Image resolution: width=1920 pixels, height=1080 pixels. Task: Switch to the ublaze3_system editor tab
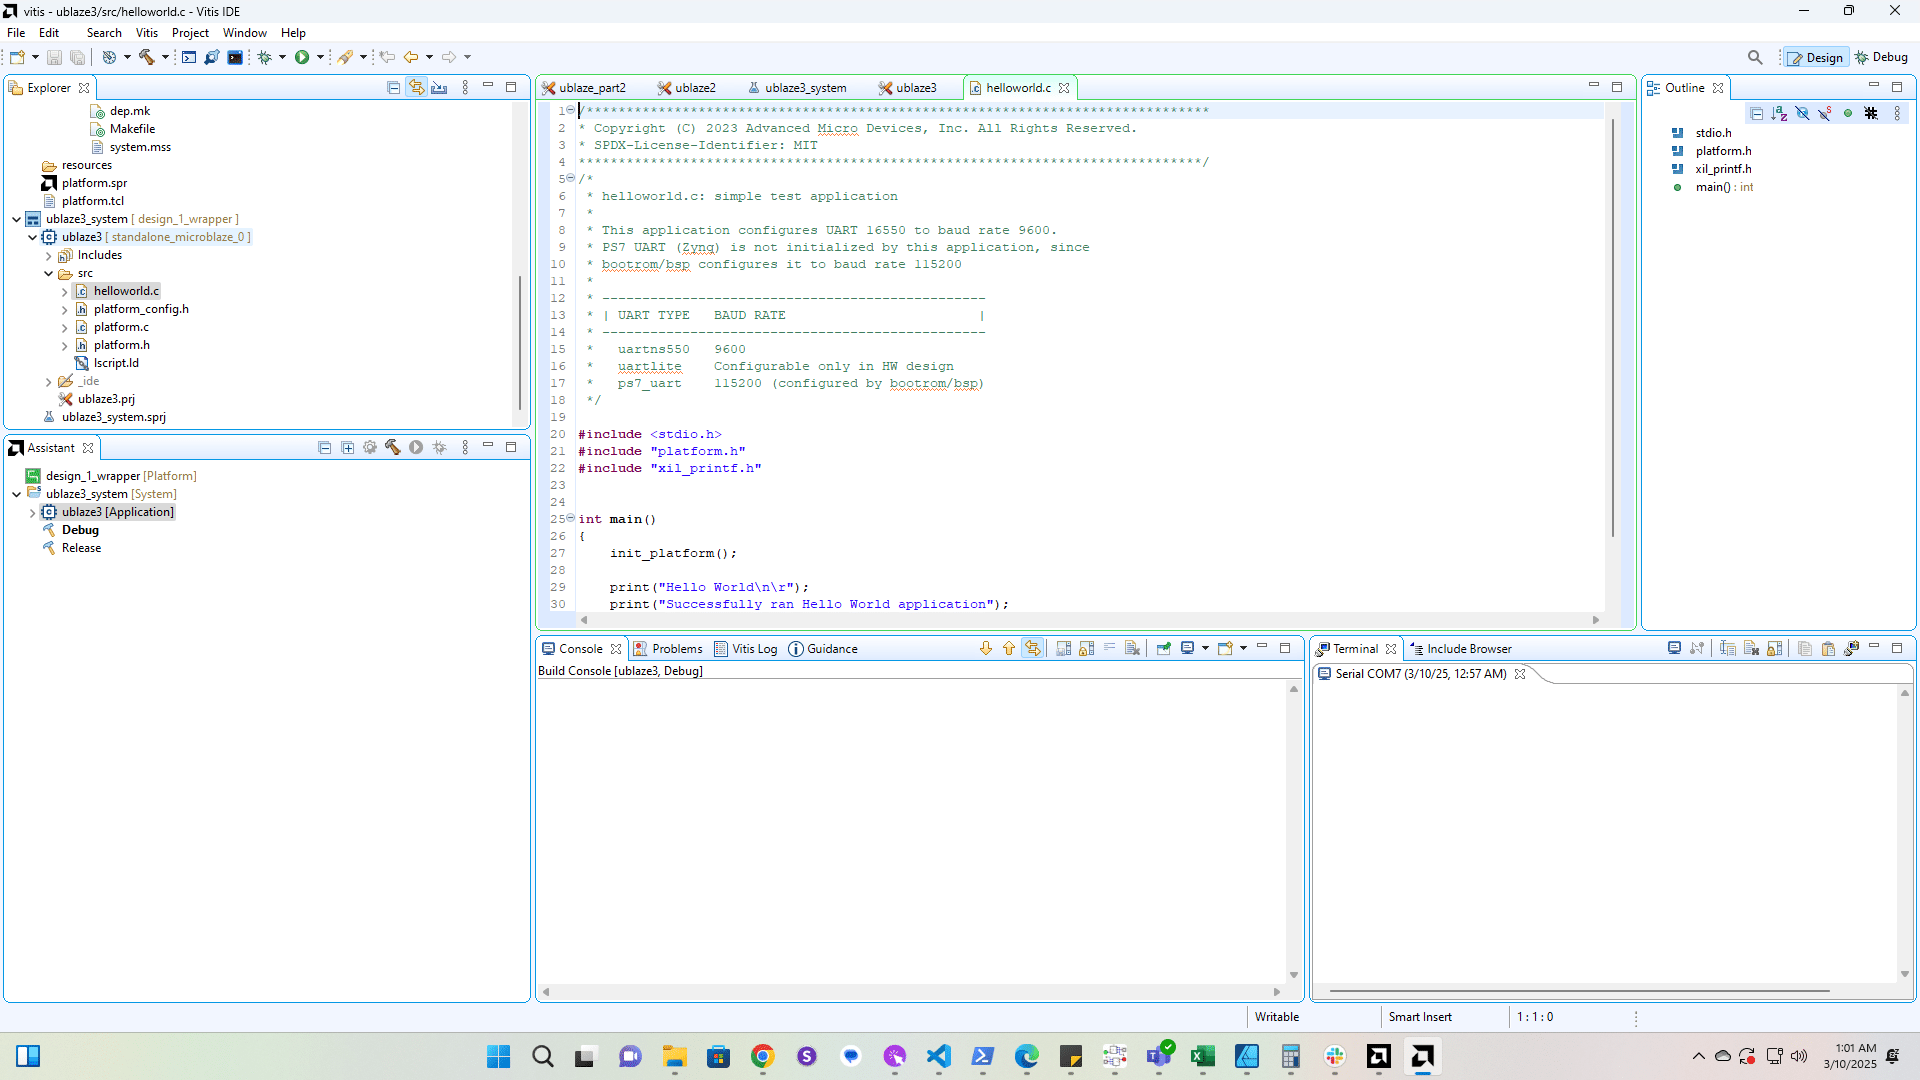[805, 88]
